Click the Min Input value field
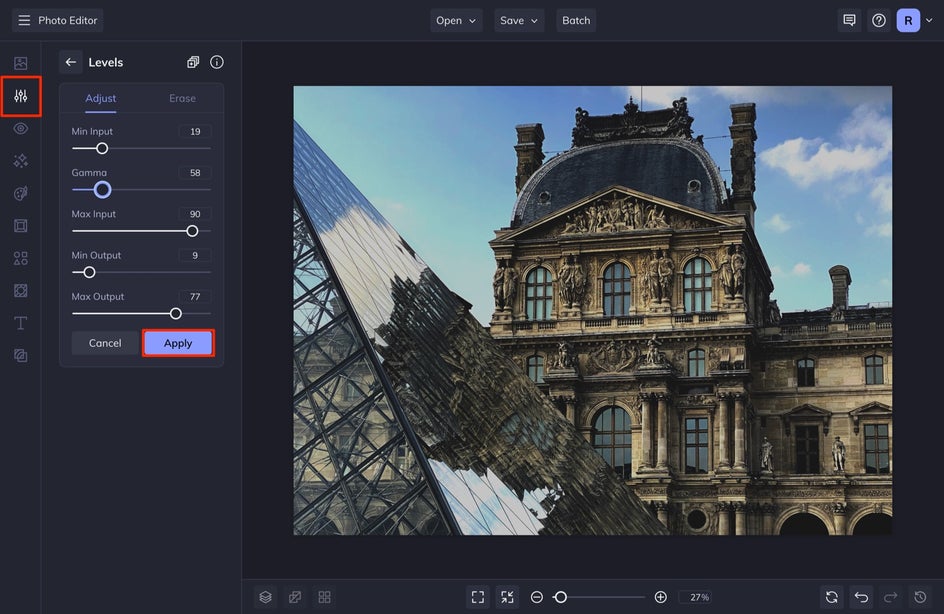This screenshot has width=944, height=614. point(195,132)
